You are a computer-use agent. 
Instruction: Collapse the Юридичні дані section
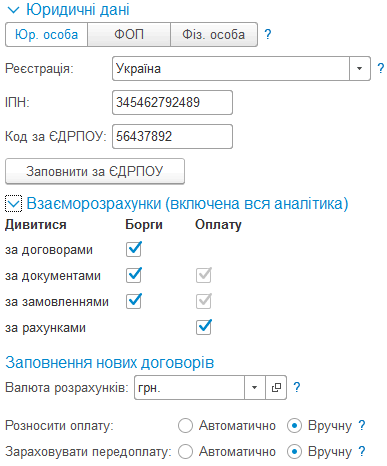[14, 10]
